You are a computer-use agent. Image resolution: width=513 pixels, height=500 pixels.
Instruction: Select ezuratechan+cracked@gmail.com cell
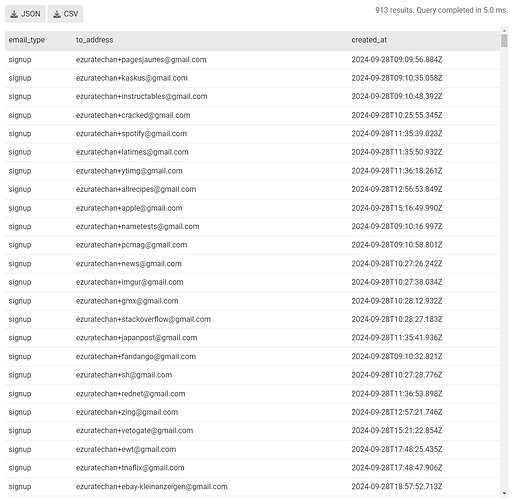tap(133, 115)
